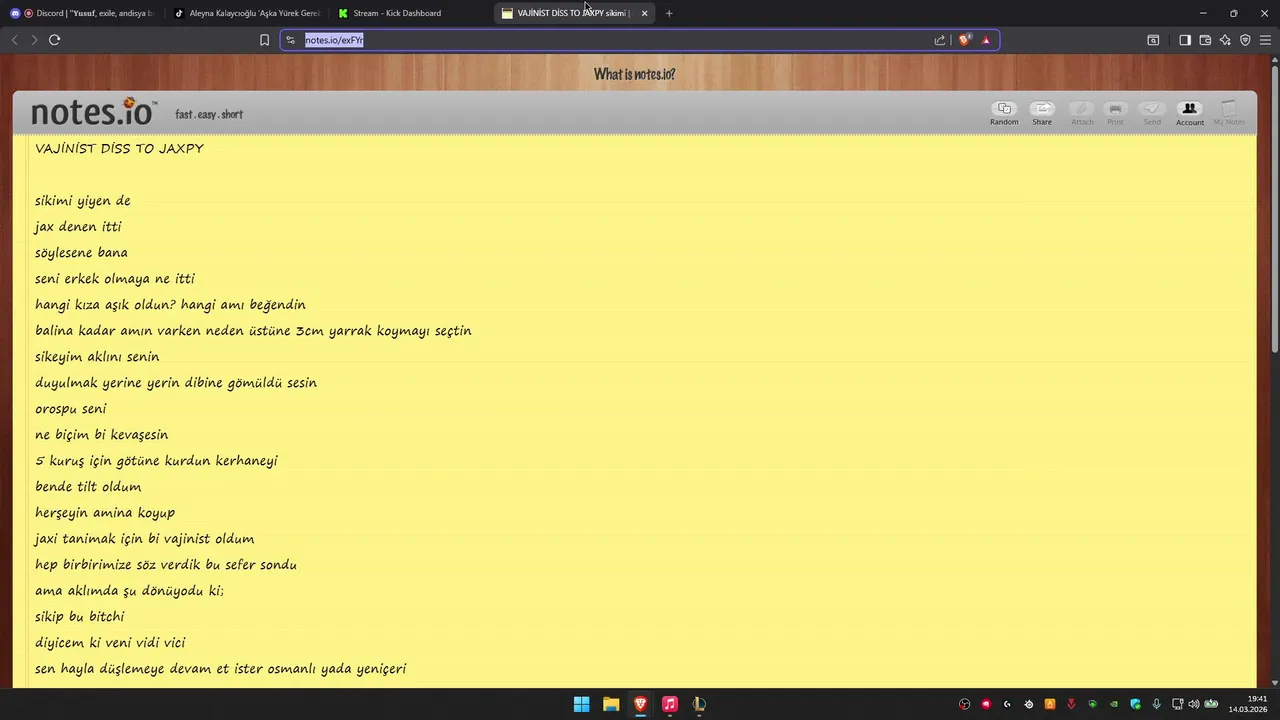Open the volume speaker tray icon
This screenshot has height=720, width=1280.
1193,704
